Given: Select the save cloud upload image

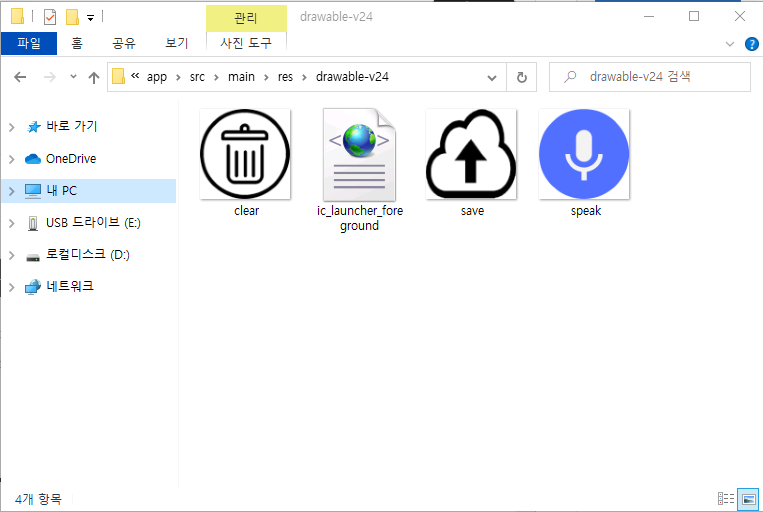Looking at the screenshot, I should click(471, 155).
